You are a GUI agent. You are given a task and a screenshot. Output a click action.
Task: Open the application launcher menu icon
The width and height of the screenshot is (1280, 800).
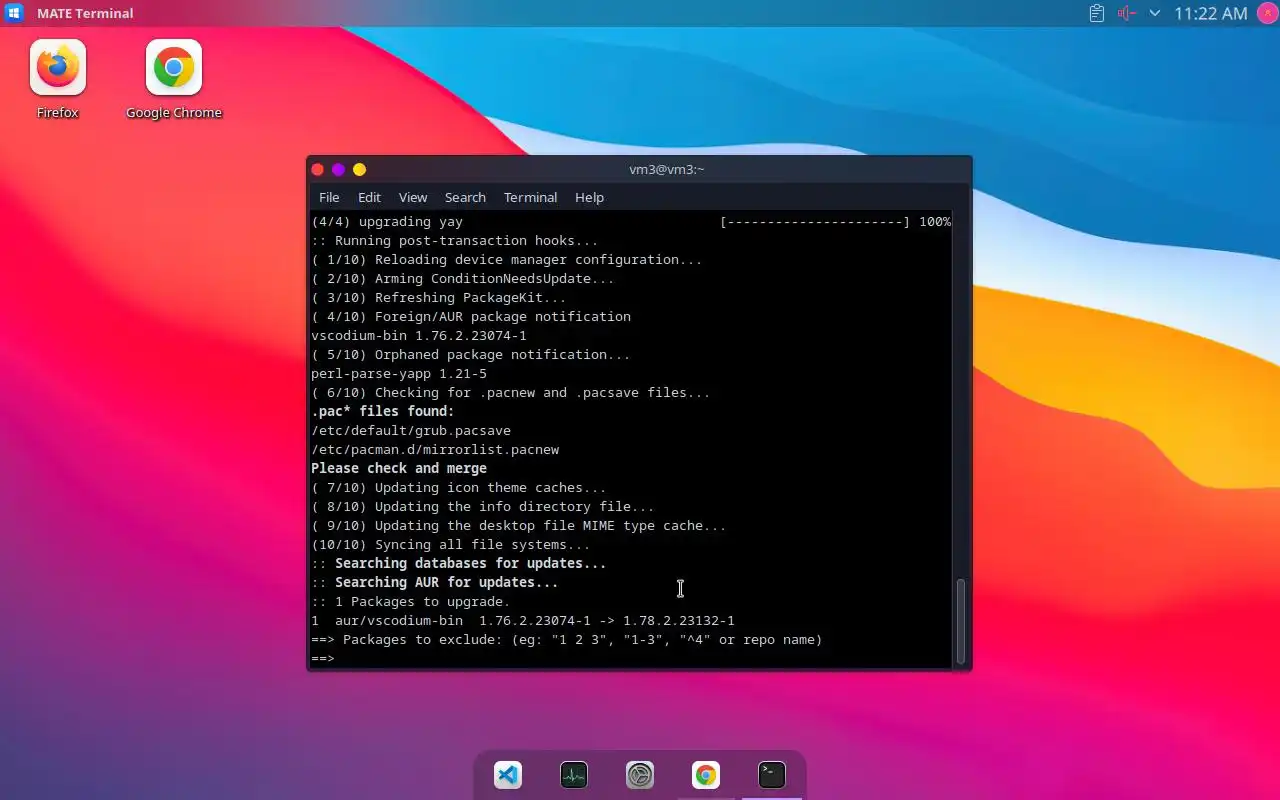[15, 13]
